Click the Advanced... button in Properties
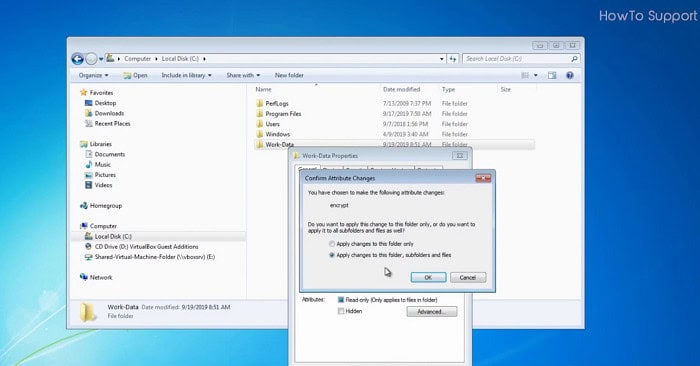Screen dimensions: 700x366 tap(432, 312)
